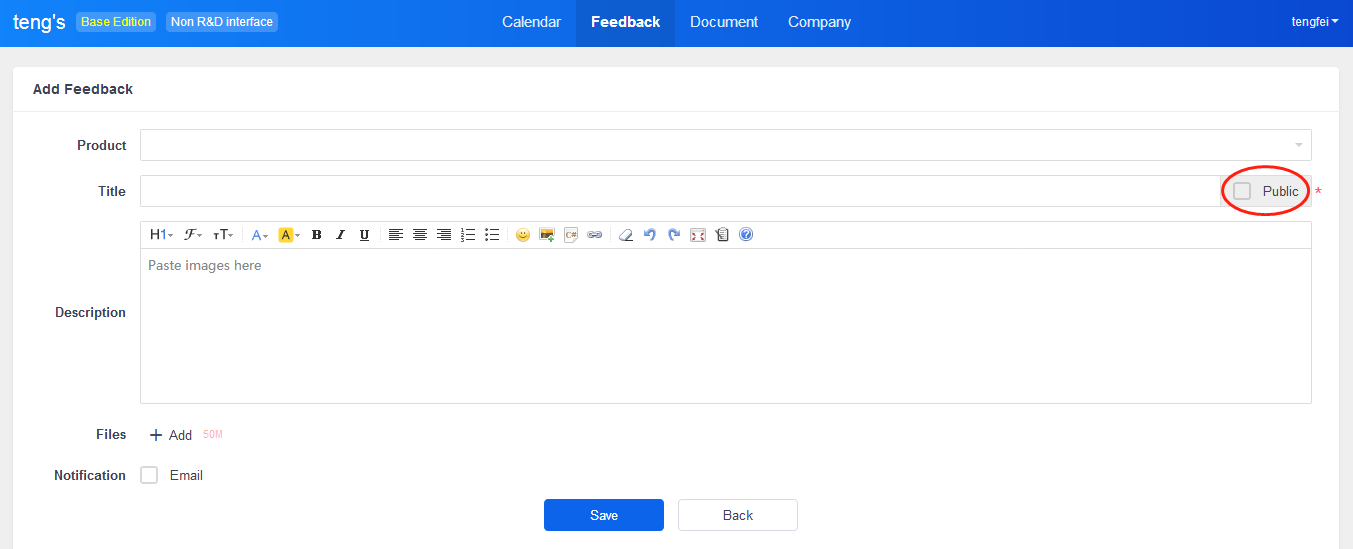Check the Public checkbox
This screenshot has height=549, width=1353.
(1242, 191)
